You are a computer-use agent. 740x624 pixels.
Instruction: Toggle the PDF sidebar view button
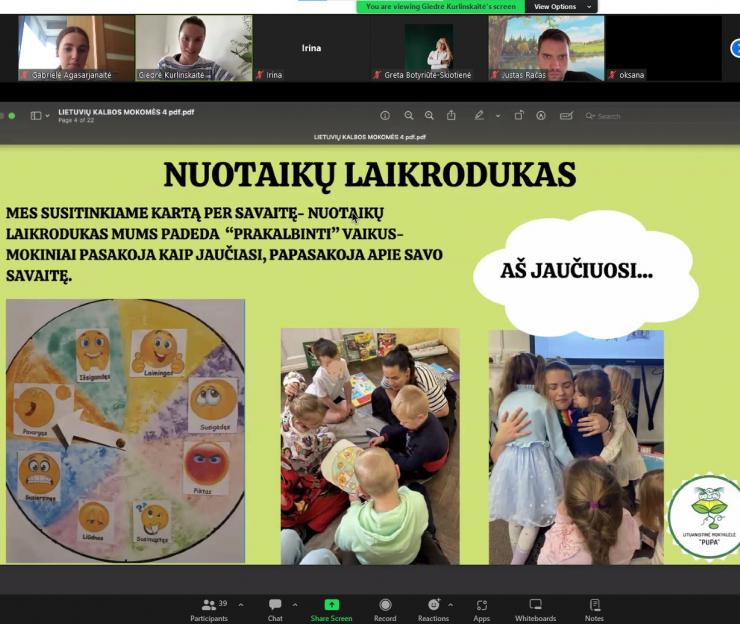[x=36, y=116]
